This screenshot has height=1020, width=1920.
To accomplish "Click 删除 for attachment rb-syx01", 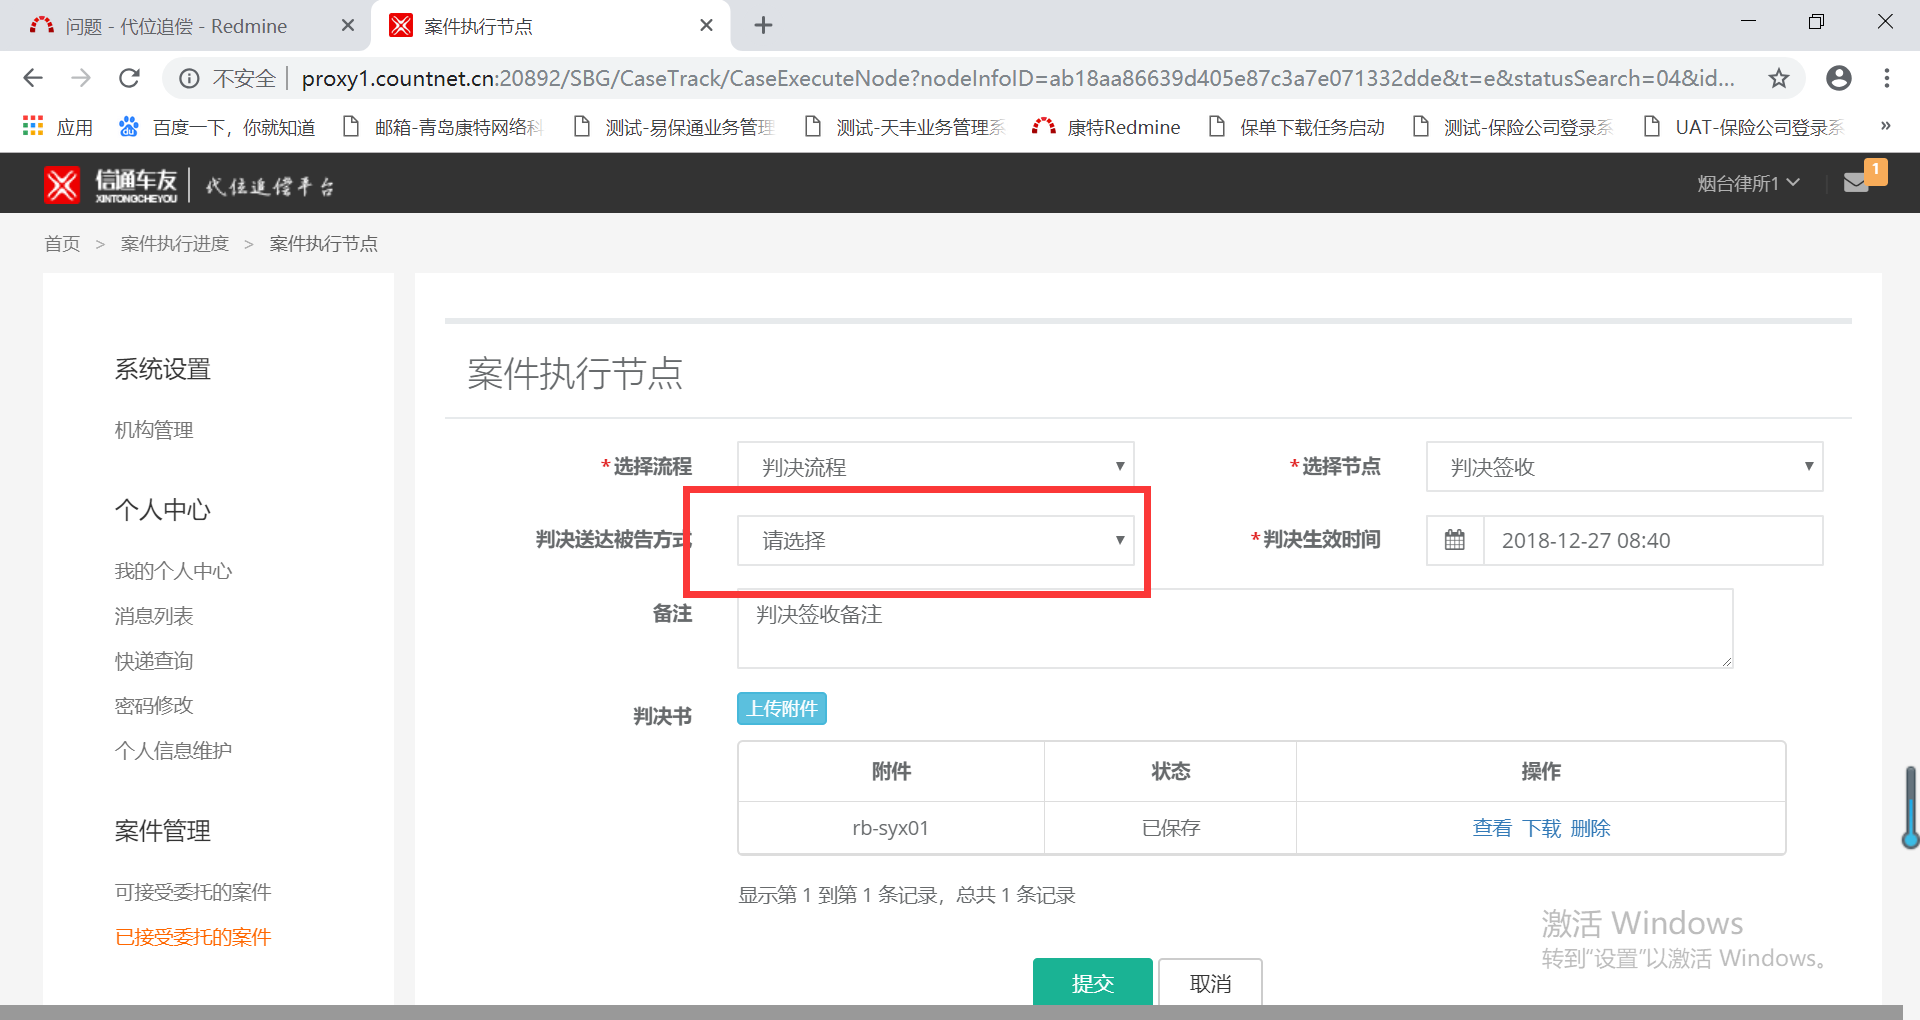I will click(1590, 828).
